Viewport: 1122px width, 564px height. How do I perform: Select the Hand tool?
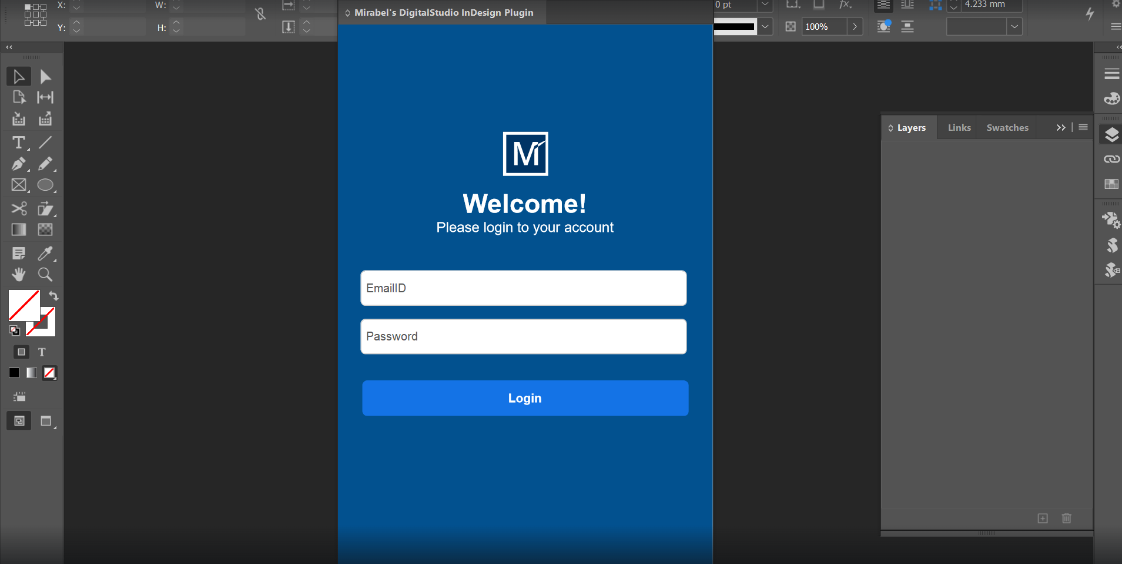19,274
